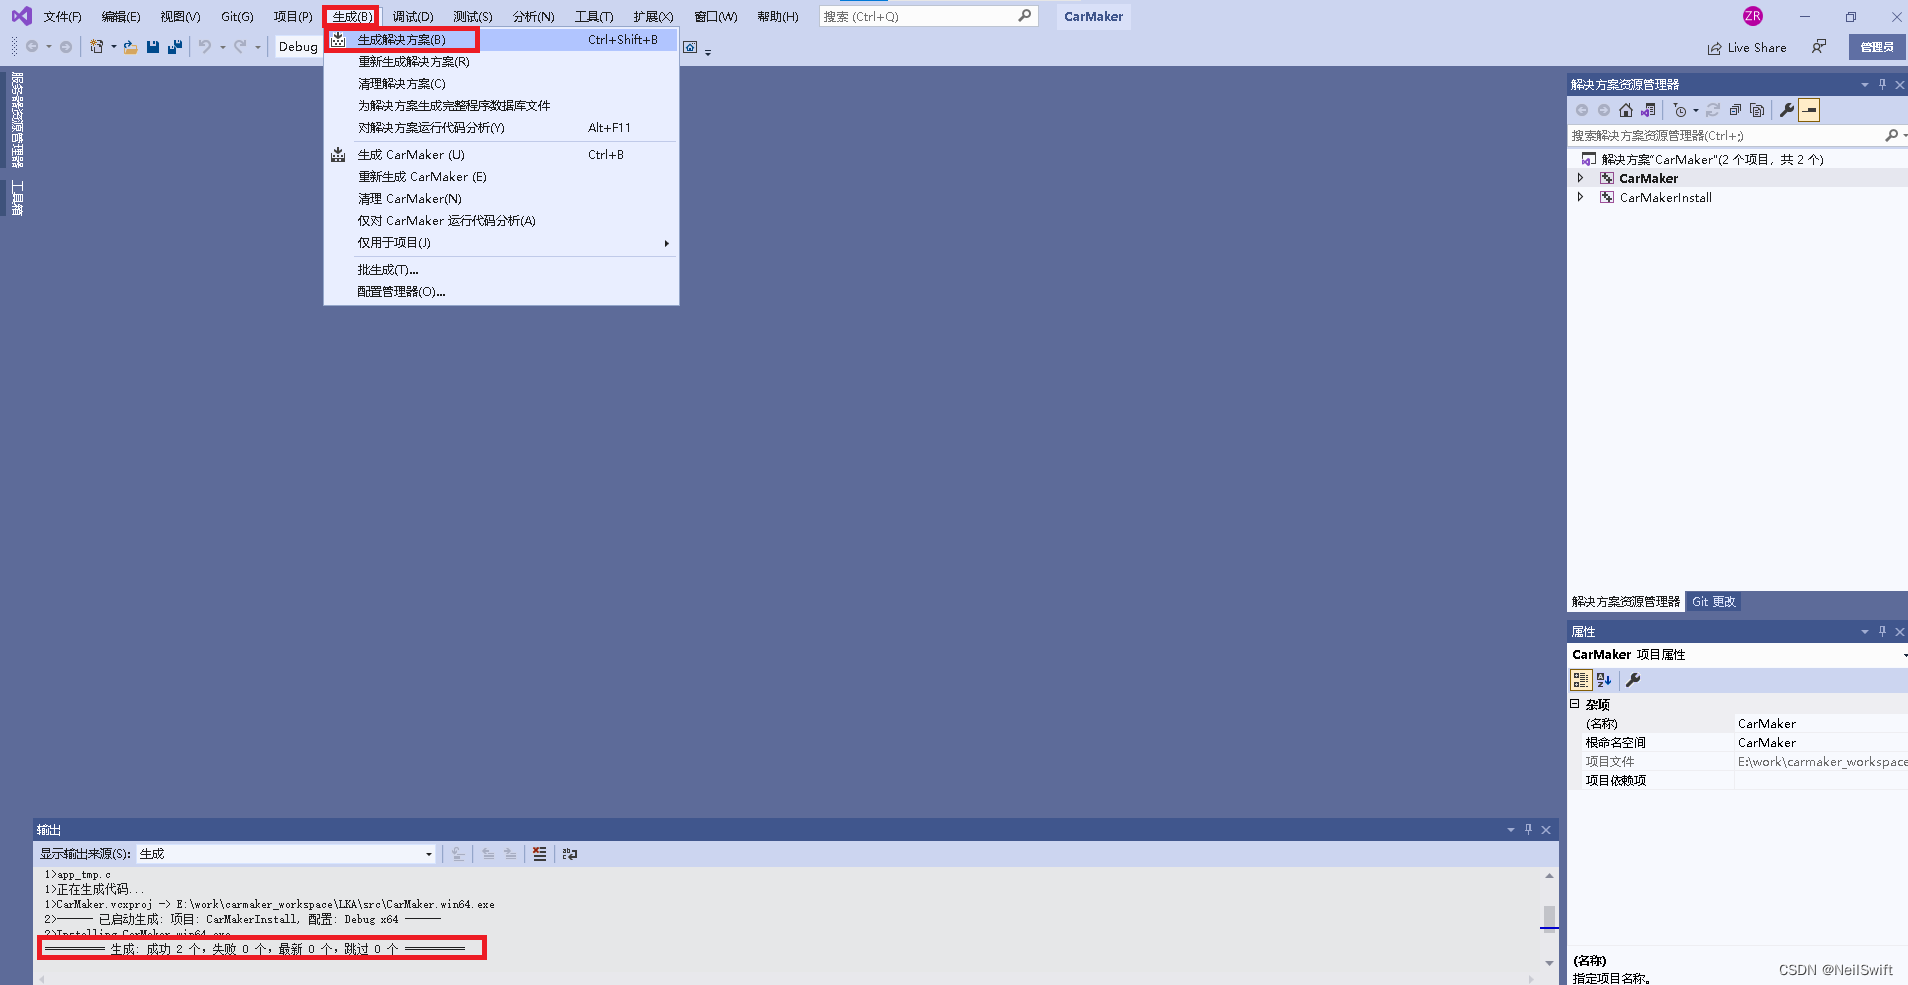Click the Visual Studio logo icon
The image size is (1908, 985).
click(21, 16)
